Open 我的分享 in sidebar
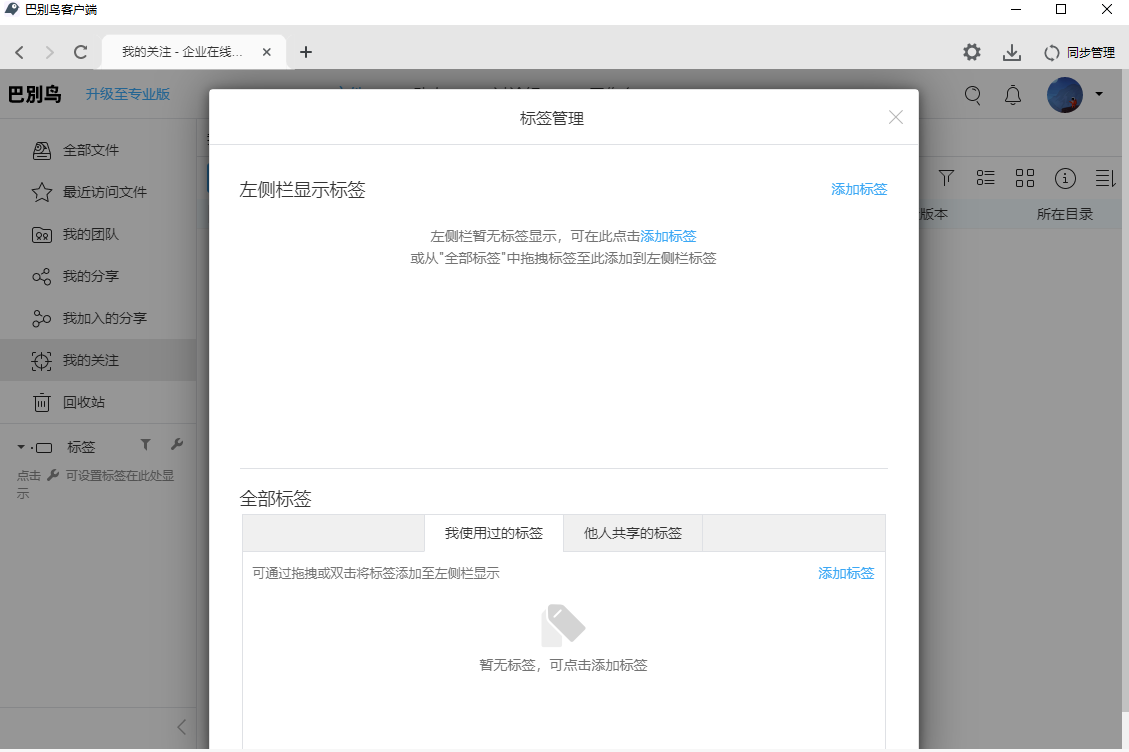 (98, 276)
